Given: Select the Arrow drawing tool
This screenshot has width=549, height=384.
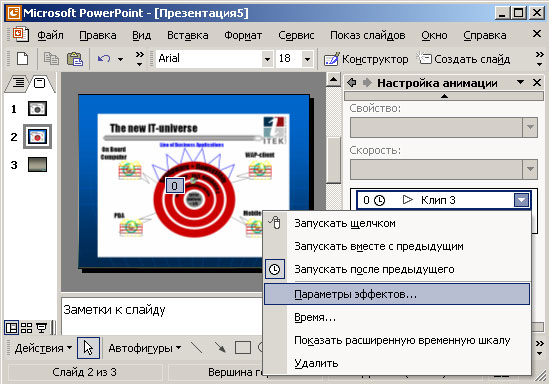Looking at the screenshot, I should [x=220, y=348].
